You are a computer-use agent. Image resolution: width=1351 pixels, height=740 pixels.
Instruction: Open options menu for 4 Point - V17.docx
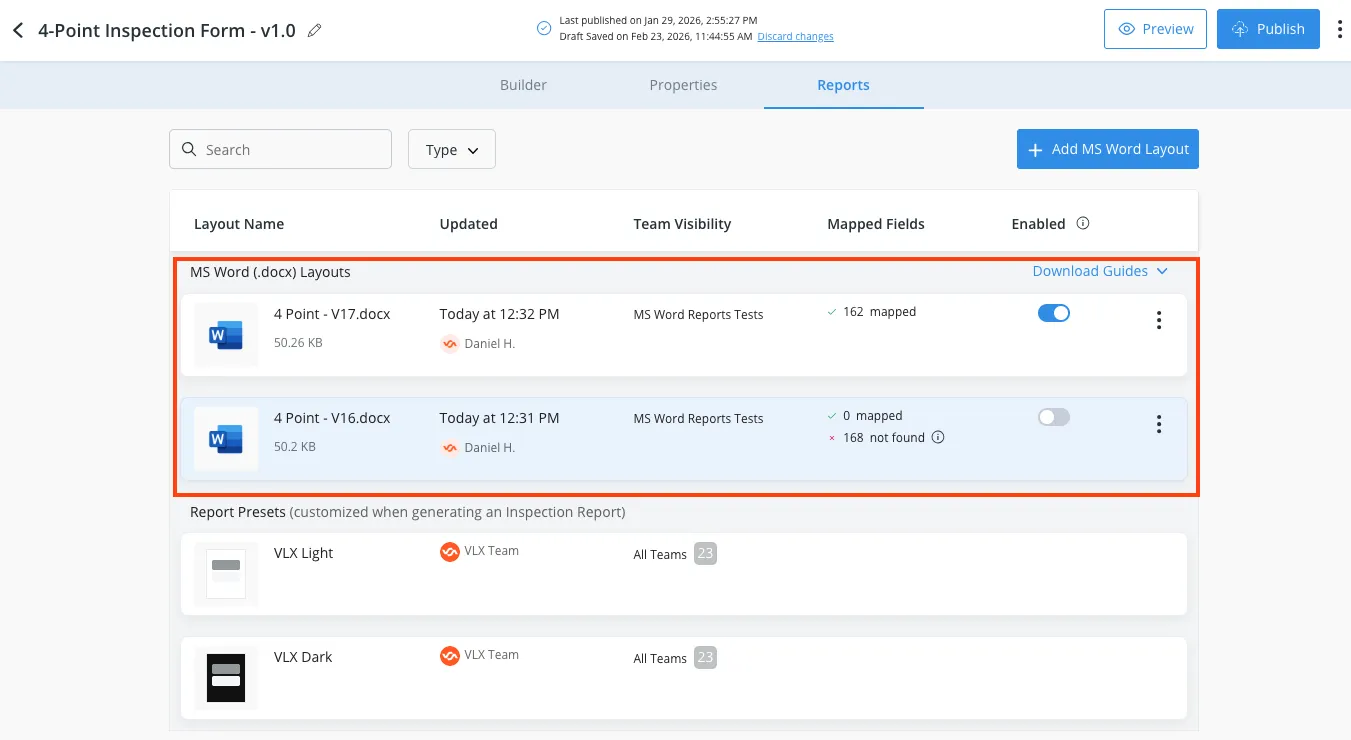[1159, 320]
